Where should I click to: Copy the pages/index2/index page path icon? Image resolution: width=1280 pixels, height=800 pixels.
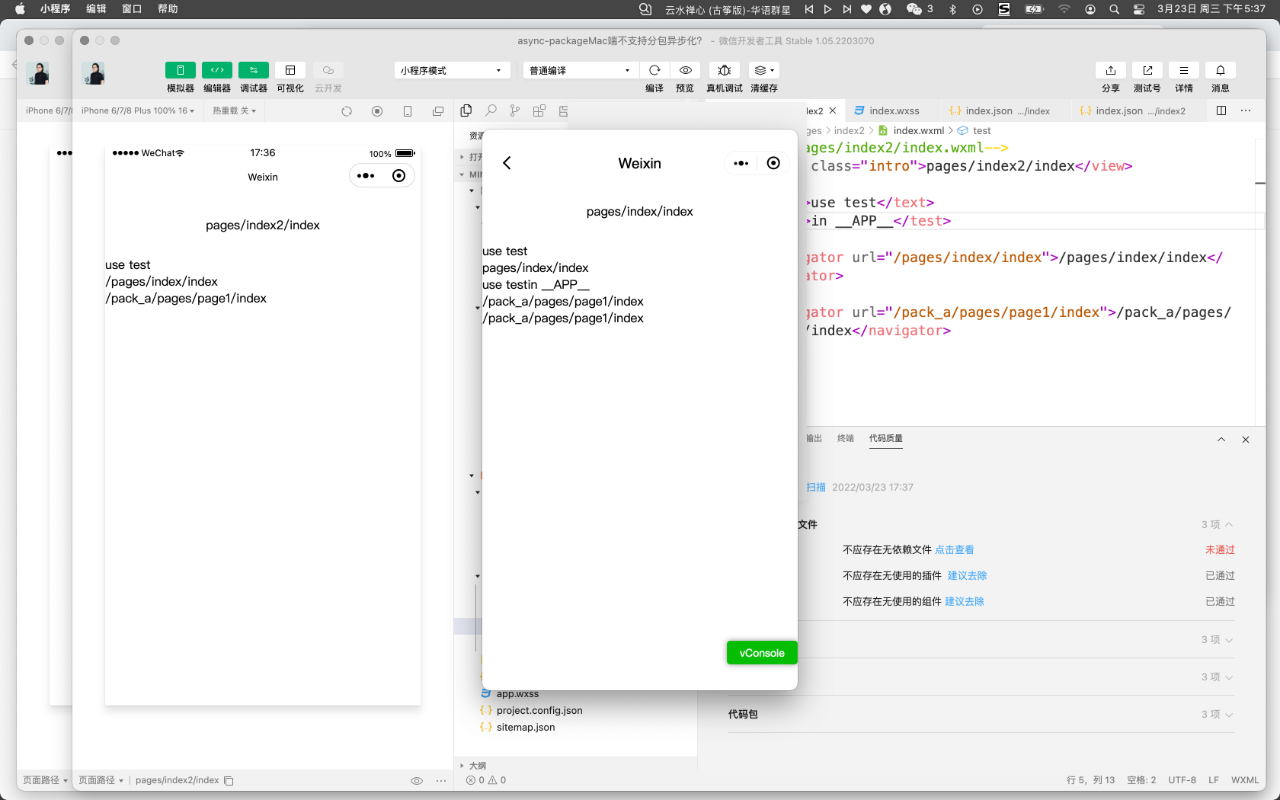pyautogui.click(x=229, y=780)
